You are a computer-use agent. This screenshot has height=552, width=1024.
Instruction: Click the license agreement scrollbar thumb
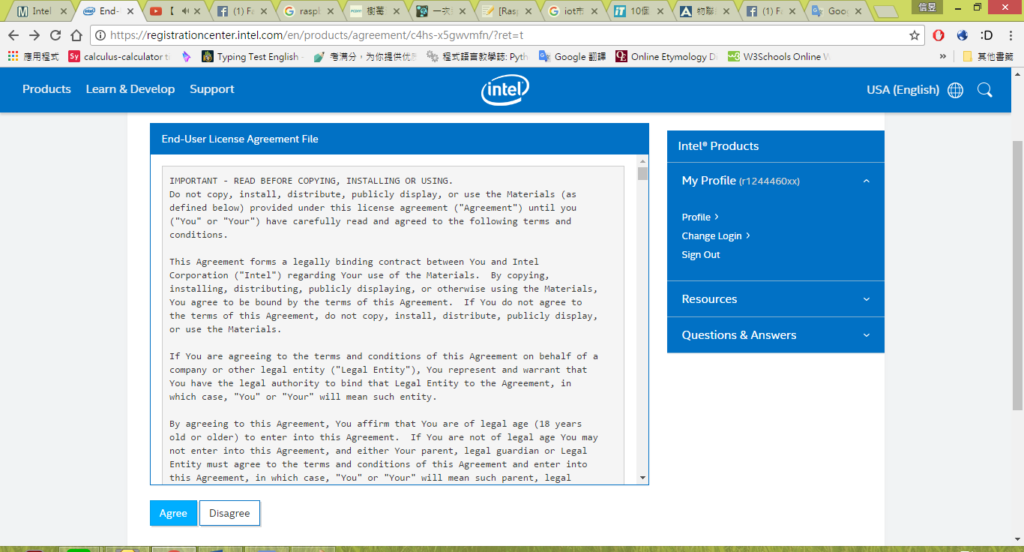(643, 174)
